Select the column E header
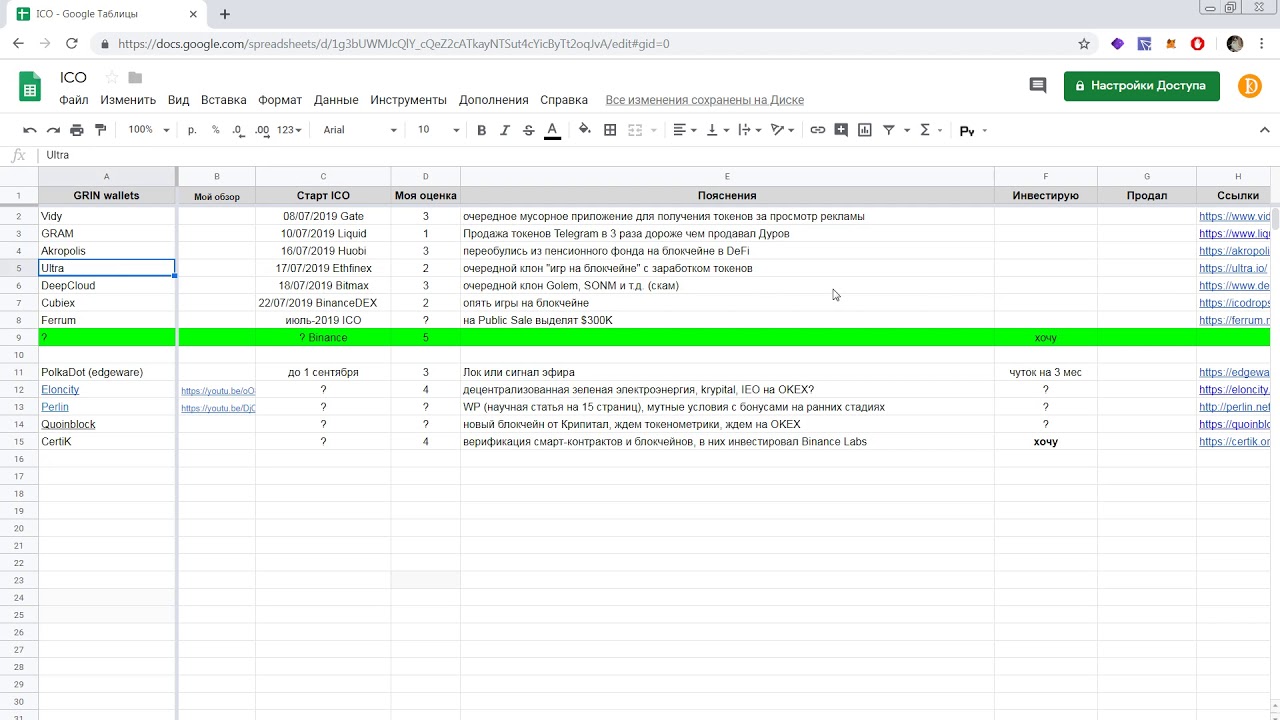Viewport: 1280px width, 720px height. pyautogui.click(x=727, y=176)
